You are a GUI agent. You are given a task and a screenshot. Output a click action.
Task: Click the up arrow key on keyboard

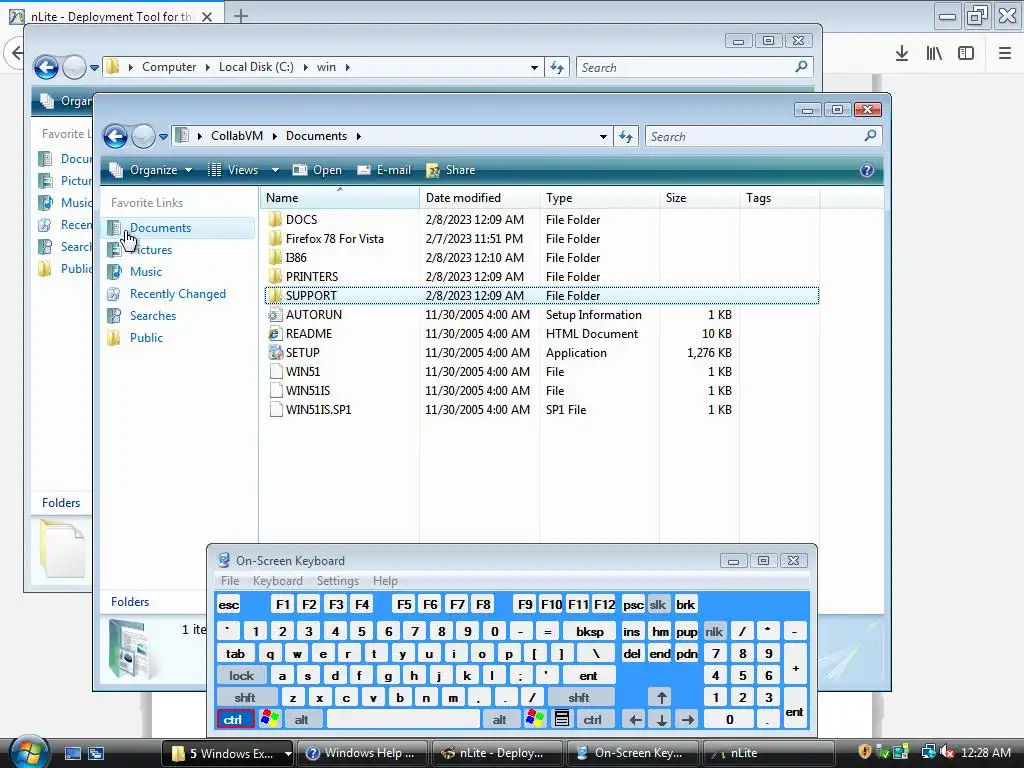pyautogui.click(x=662, y=697)
